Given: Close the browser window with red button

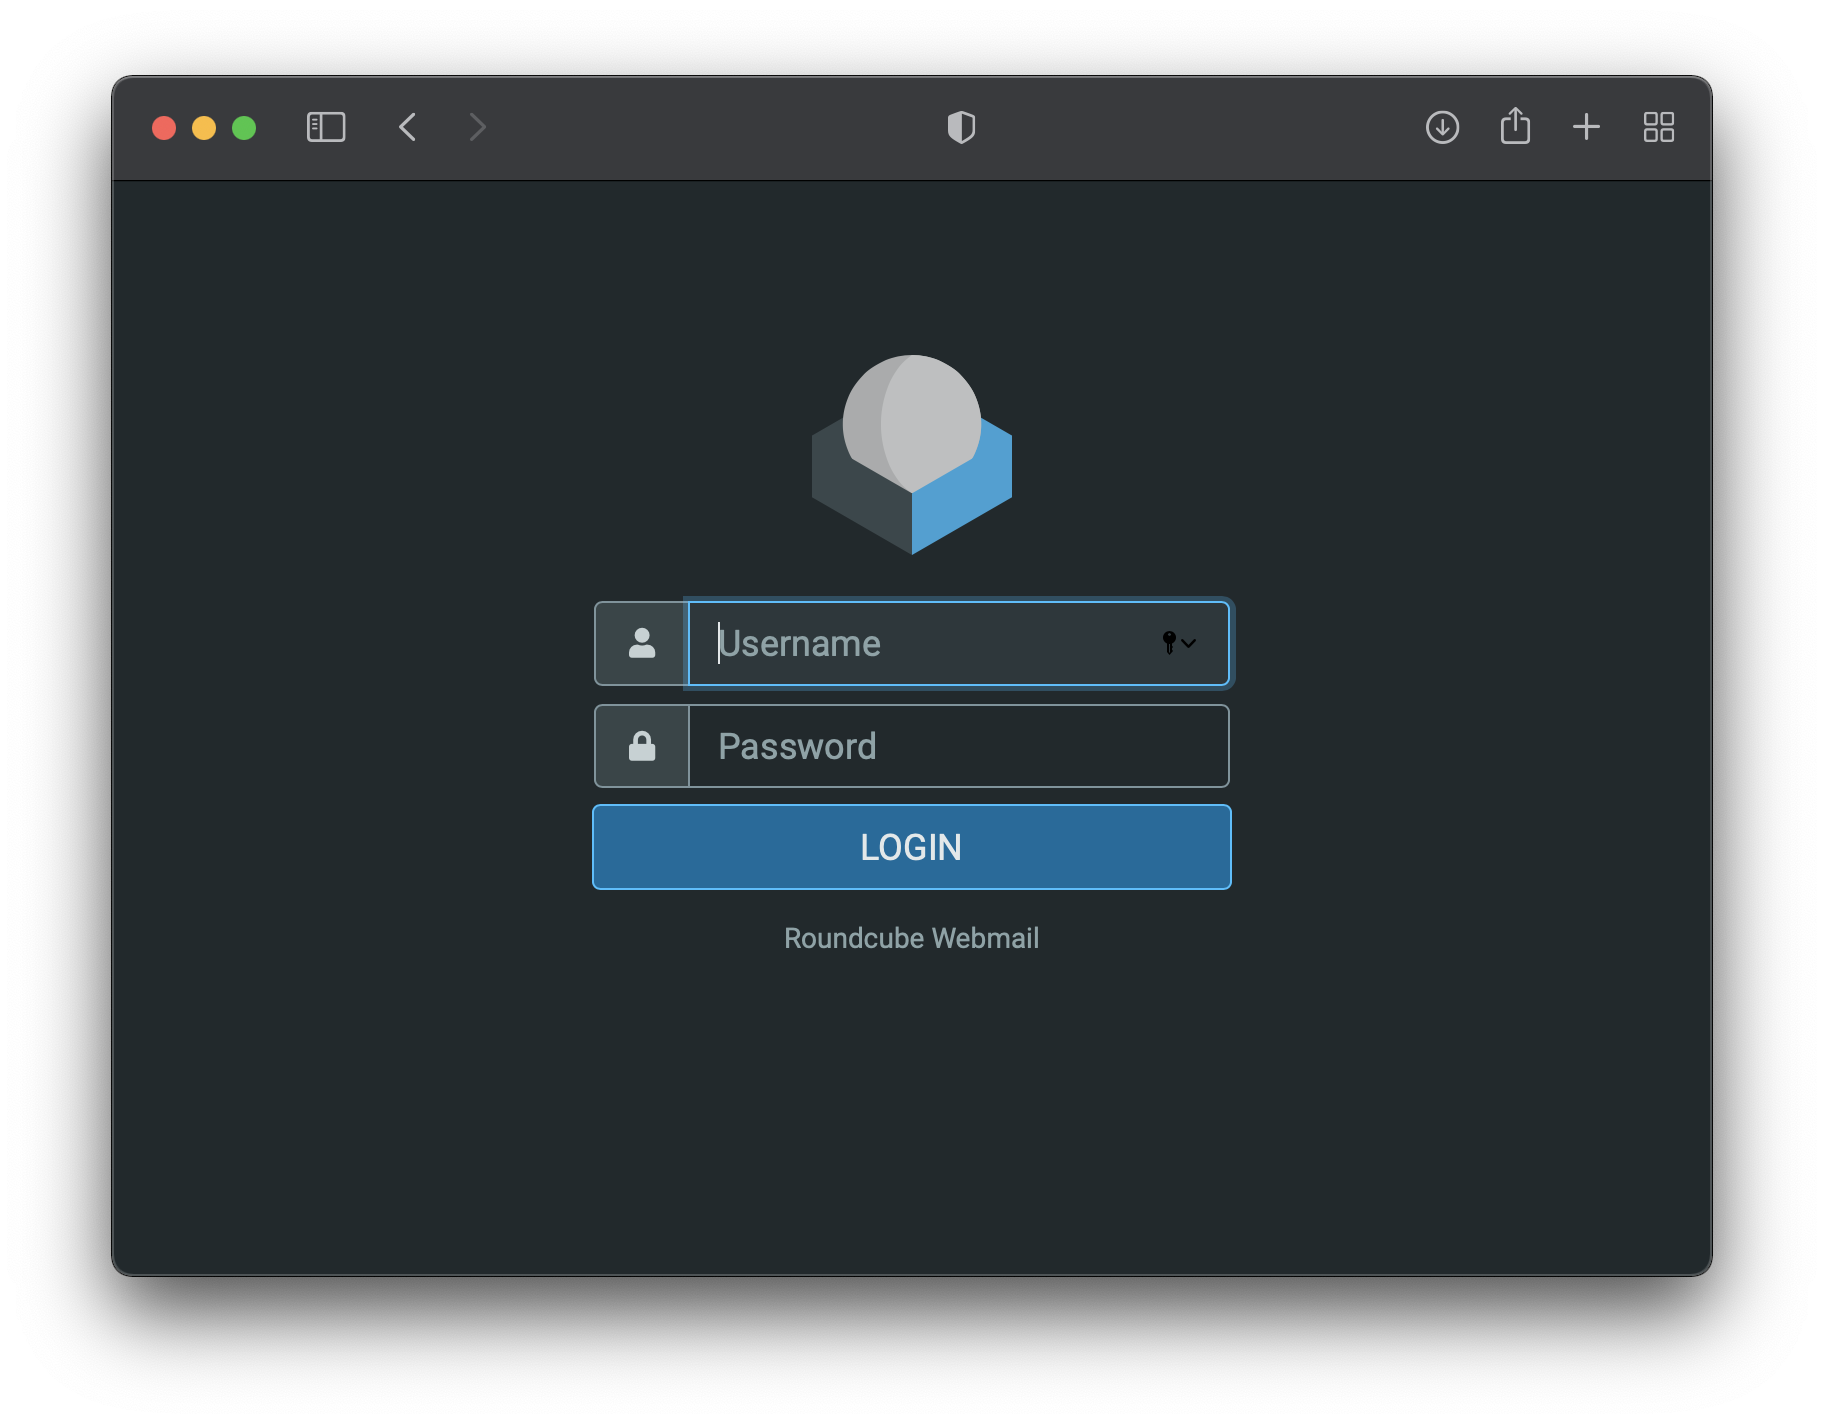Looking at the screenshot, I should pos(164,128).
